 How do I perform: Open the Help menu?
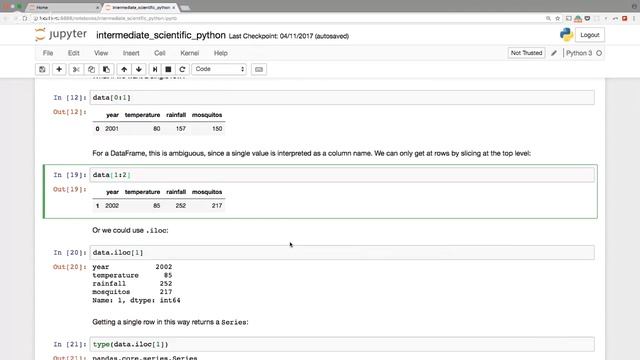(220, 53)
